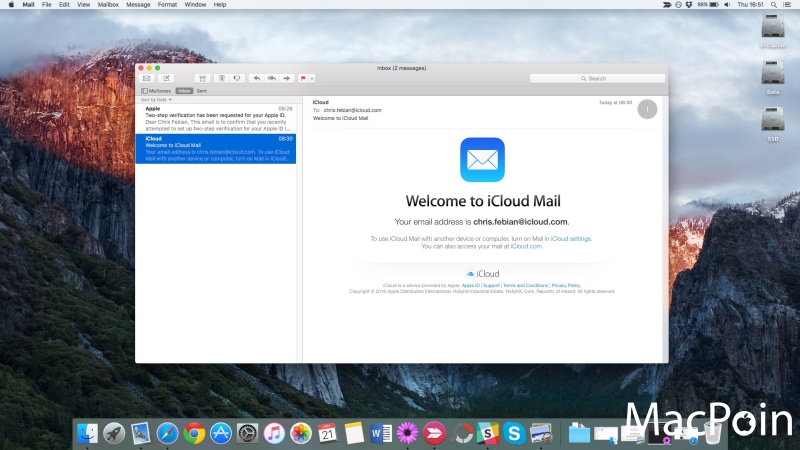Open Launchpad rocket icon in Dock
Screen dimensions: 800x450
114,434
